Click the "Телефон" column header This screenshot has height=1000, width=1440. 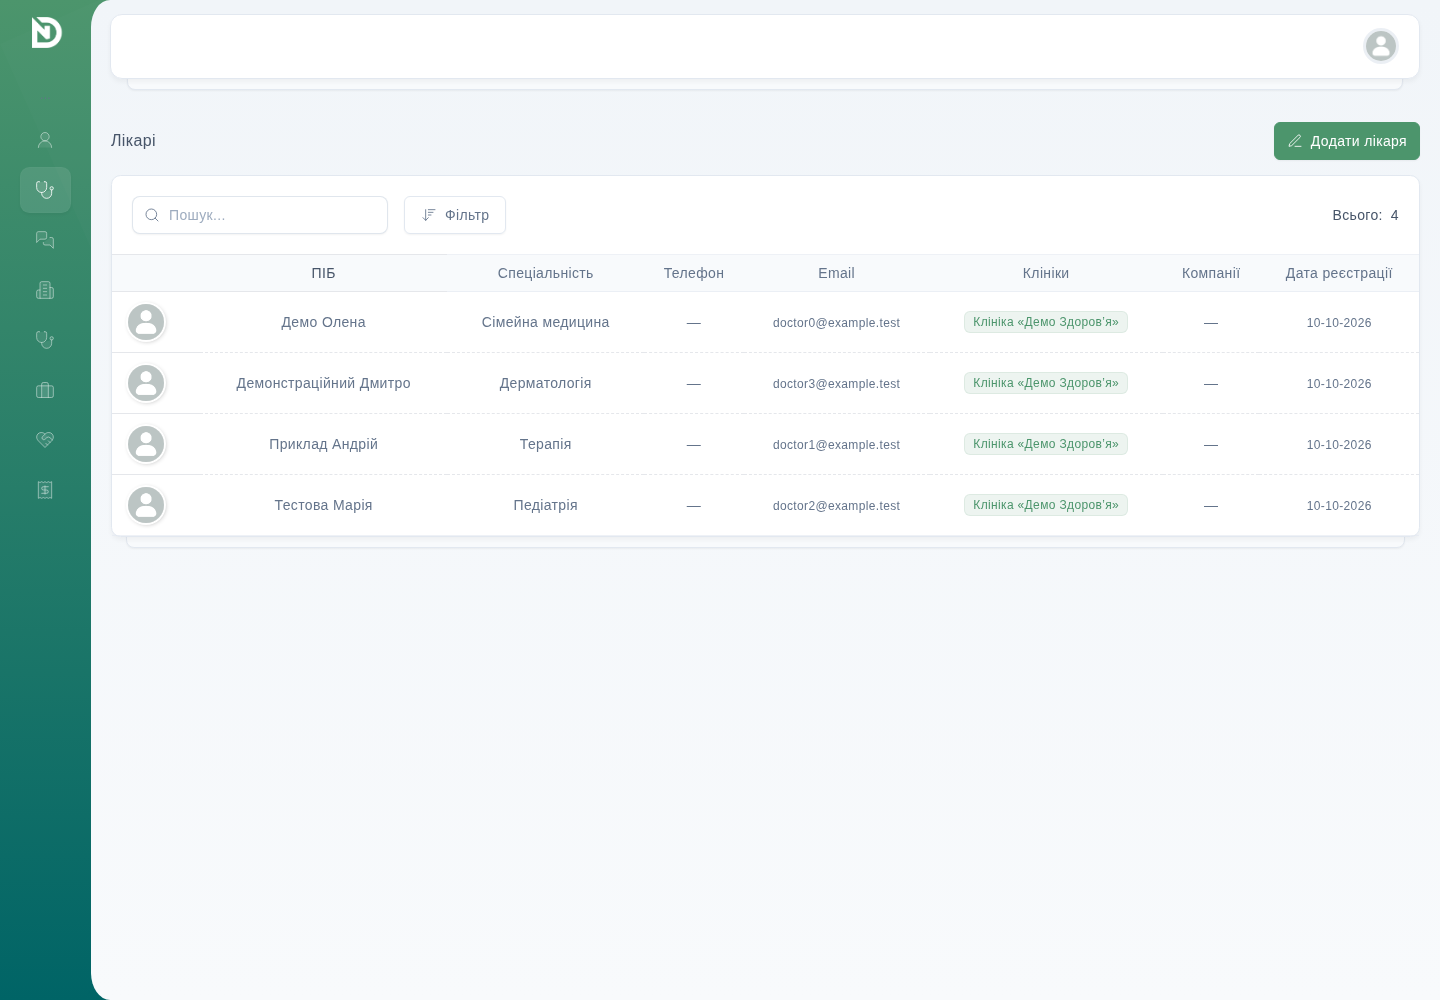point(694,273)
